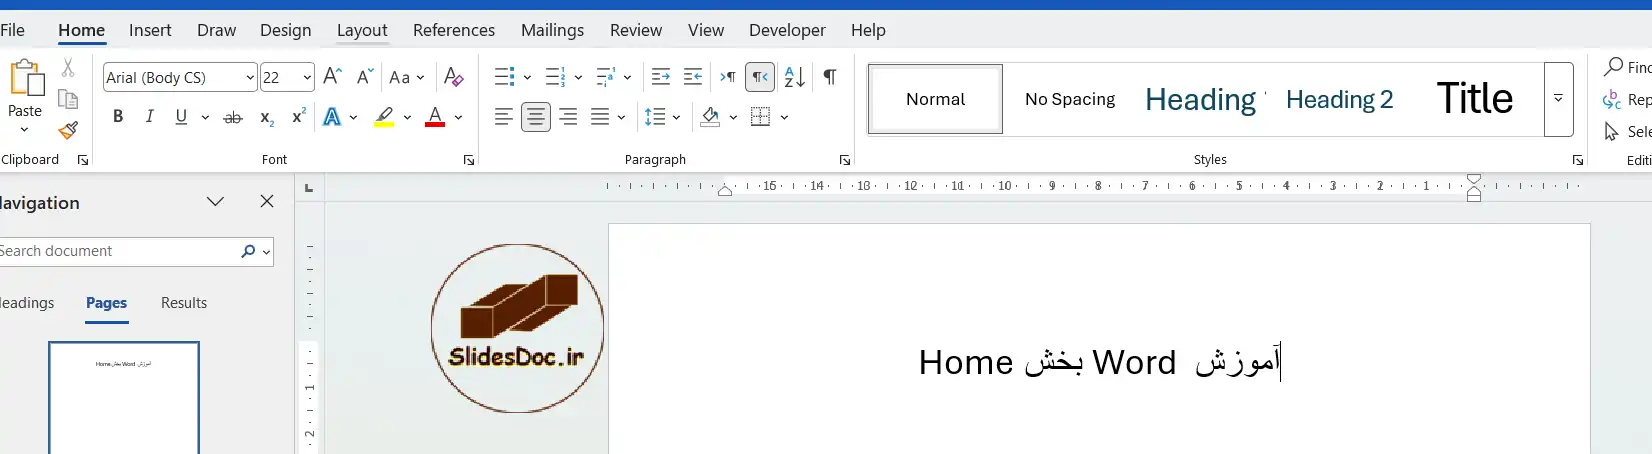Center-align the text
The image size is (1652, 454).
(536, 117)
